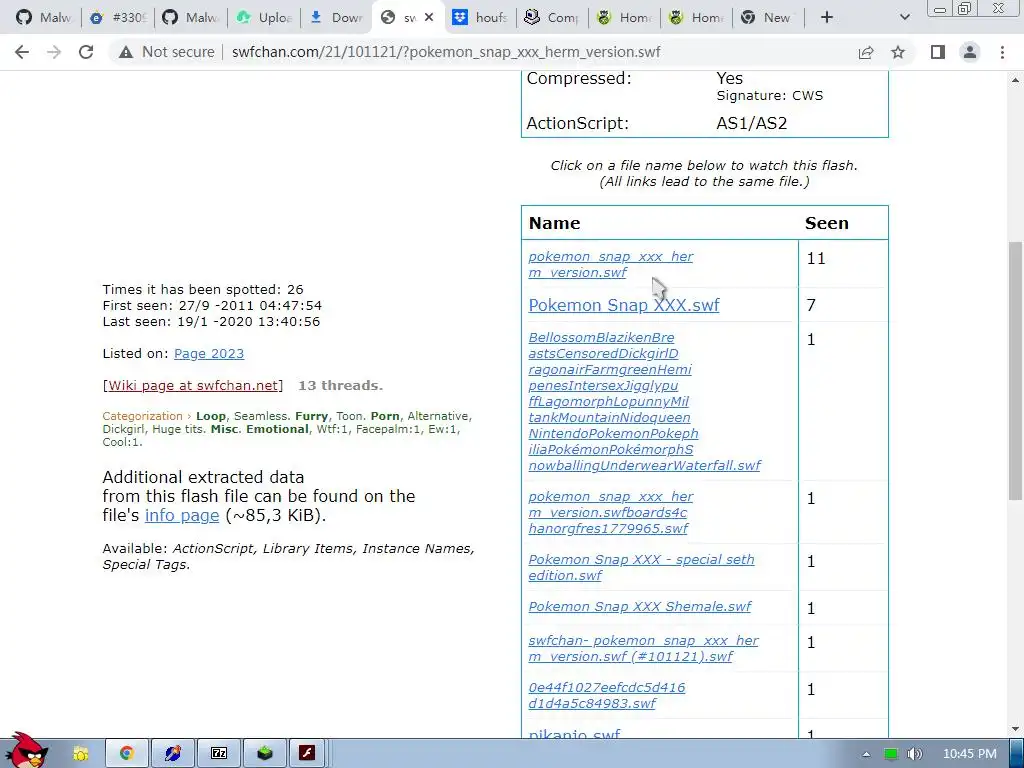Click the Signature: CWS text

769,96
